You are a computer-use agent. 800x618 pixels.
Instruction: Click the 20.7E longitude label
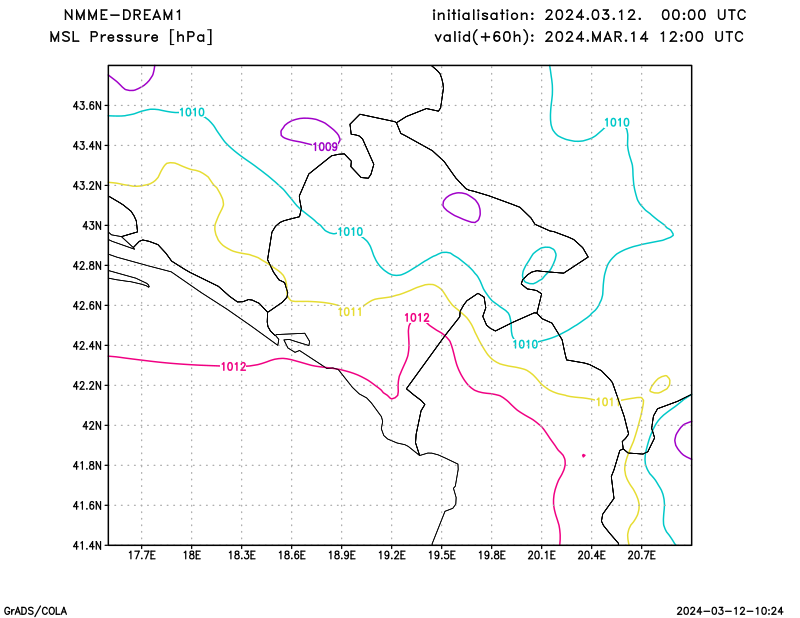tap(642, 555)
